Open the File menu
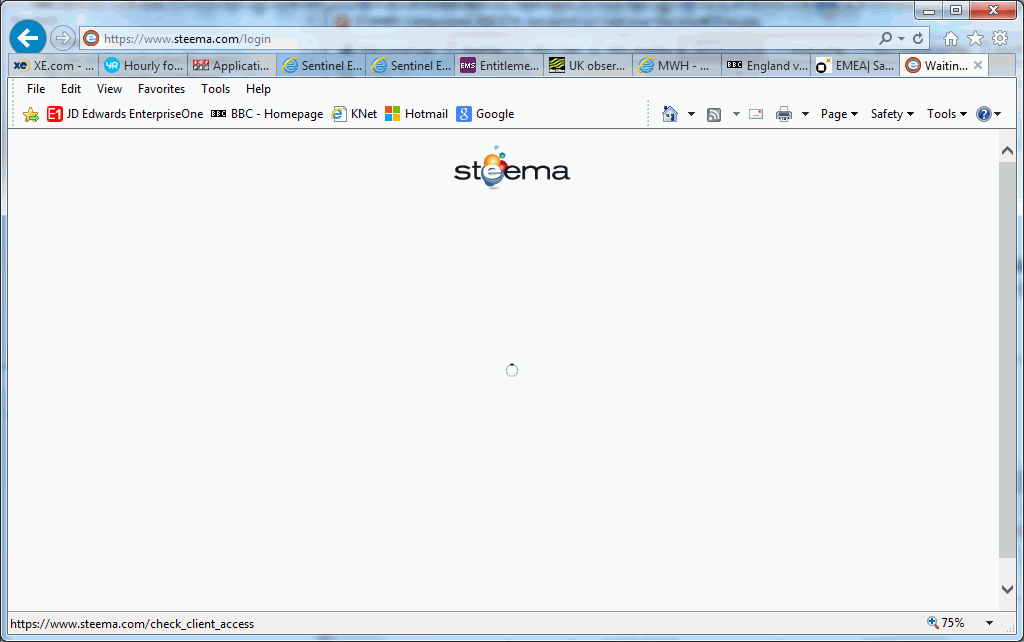1024x642 pixels. click(36, 89)
